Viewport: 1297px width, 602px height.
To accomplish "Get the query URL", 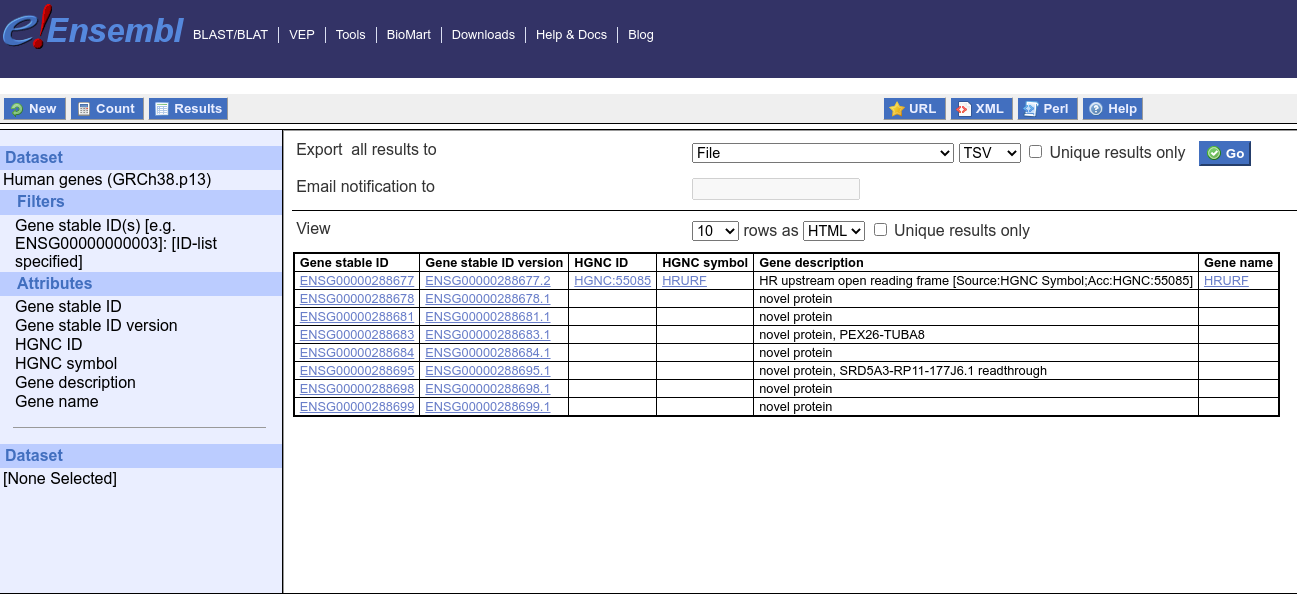I will [914, 109].
